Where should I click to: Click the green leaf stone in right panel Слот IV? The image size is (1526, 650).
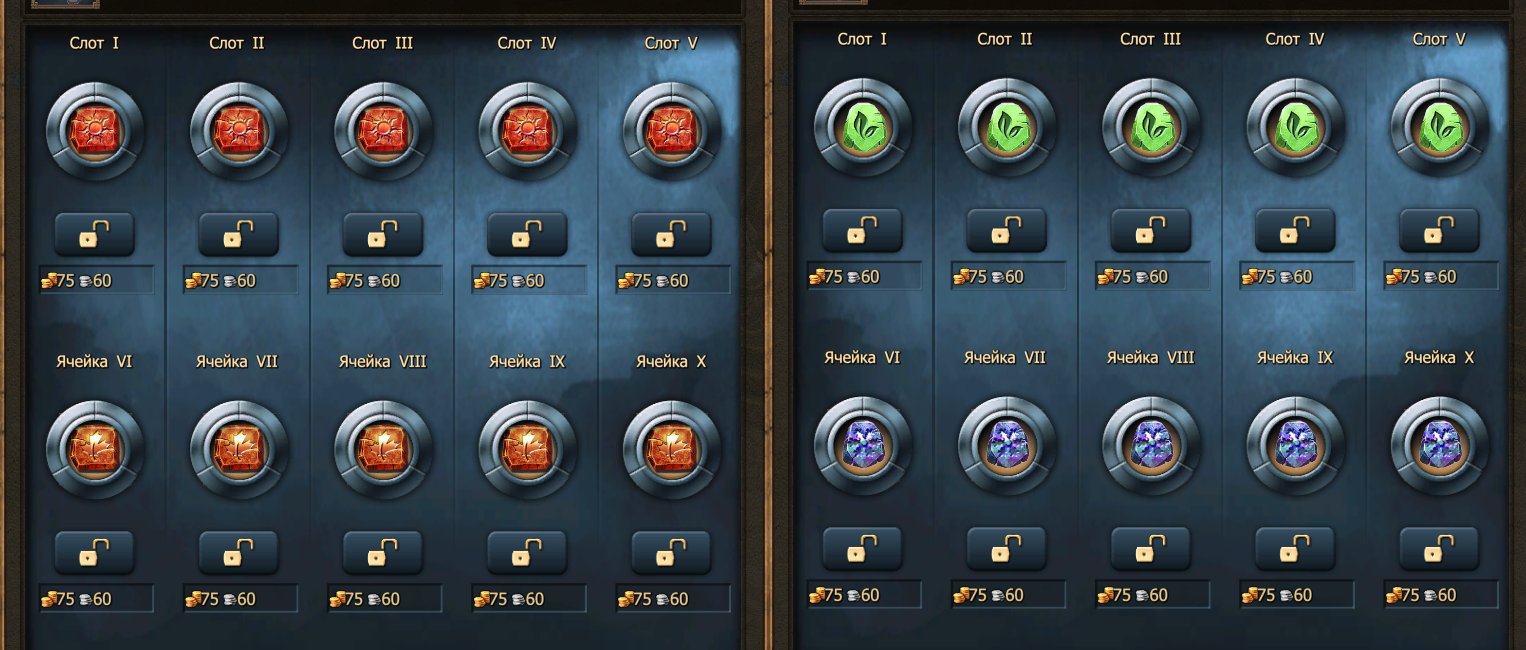1295,127
